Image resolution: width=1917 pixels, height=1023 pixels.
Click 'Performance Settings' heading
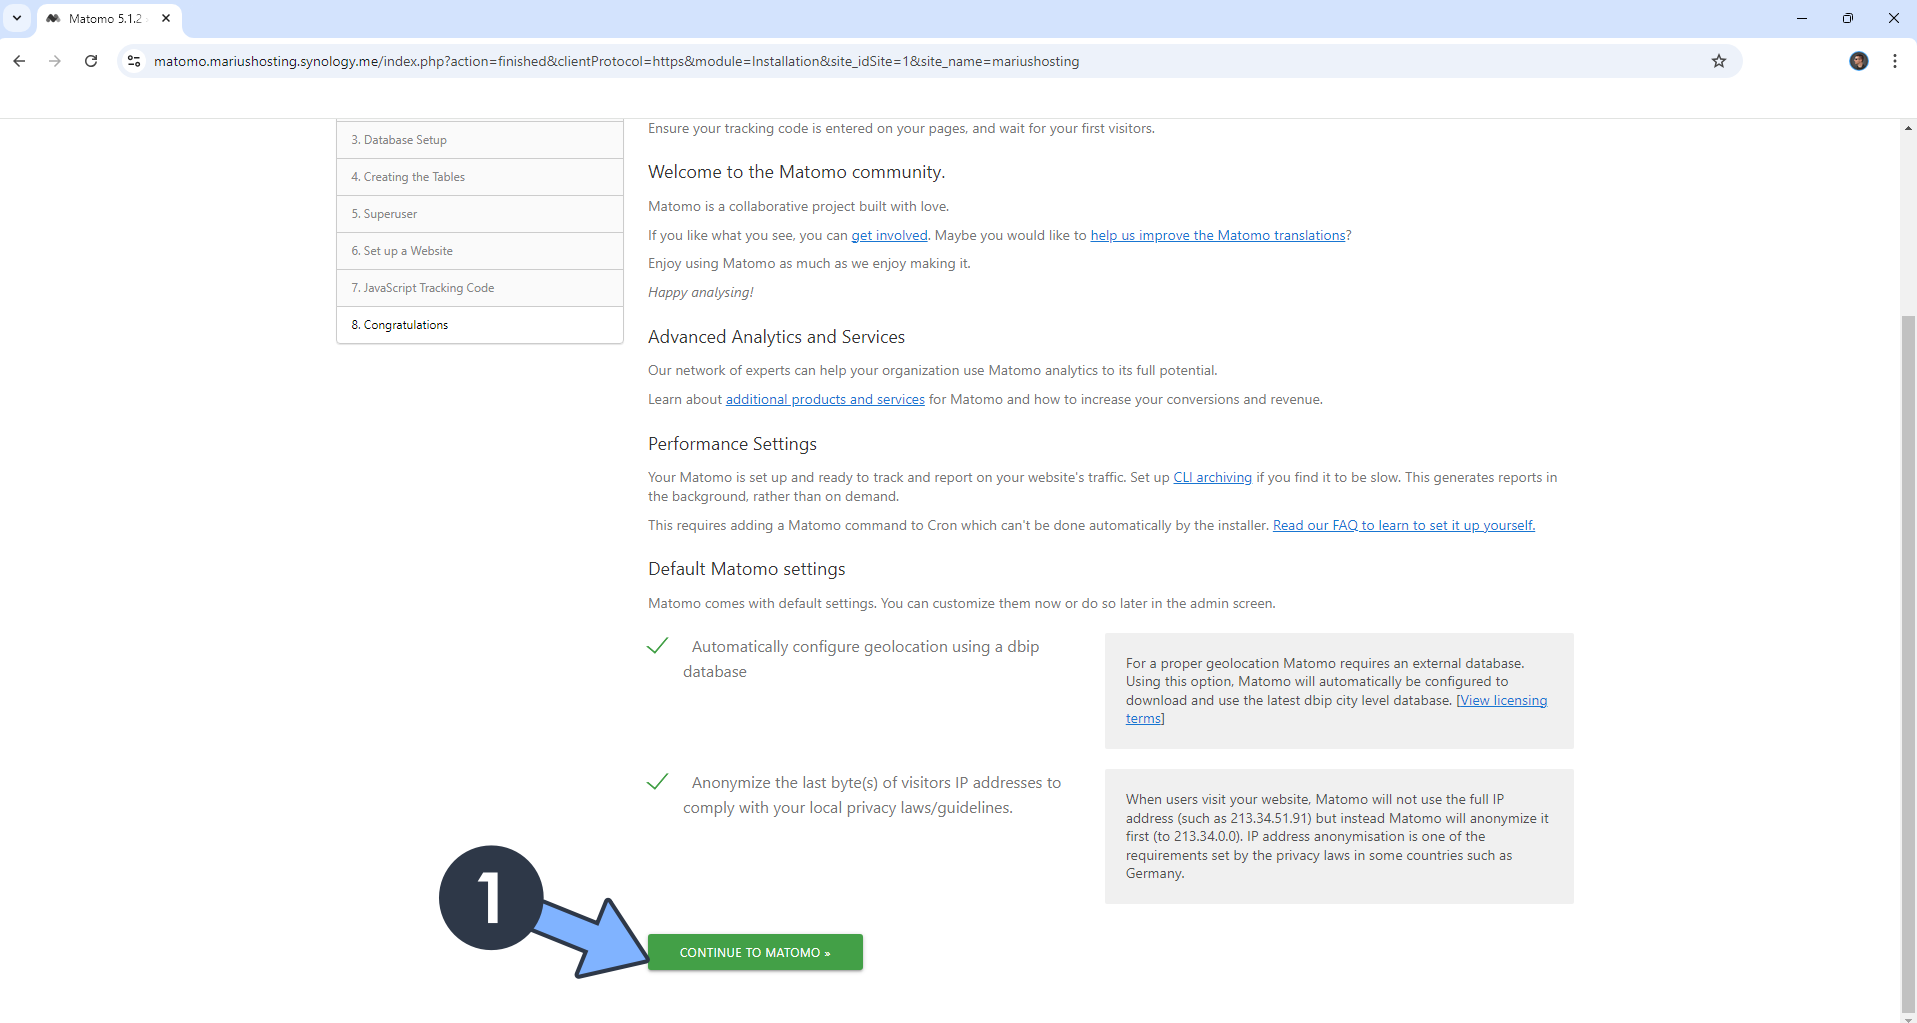tap(732, 444)
